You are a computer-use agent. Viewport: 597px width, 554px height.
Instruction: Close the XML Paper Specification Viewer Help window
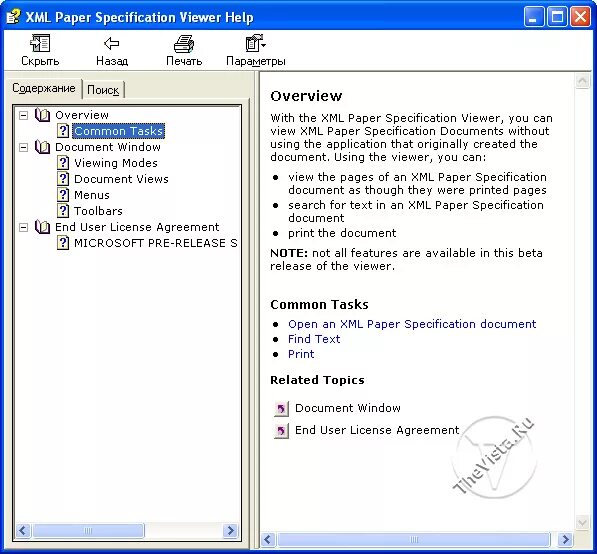(x=580, y=17)
